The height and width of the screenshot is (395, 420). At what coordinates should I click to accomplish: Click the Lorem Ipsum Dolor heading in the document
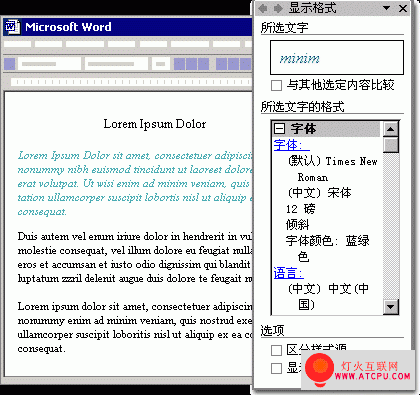pyautogui.click(x=155, y=124)
